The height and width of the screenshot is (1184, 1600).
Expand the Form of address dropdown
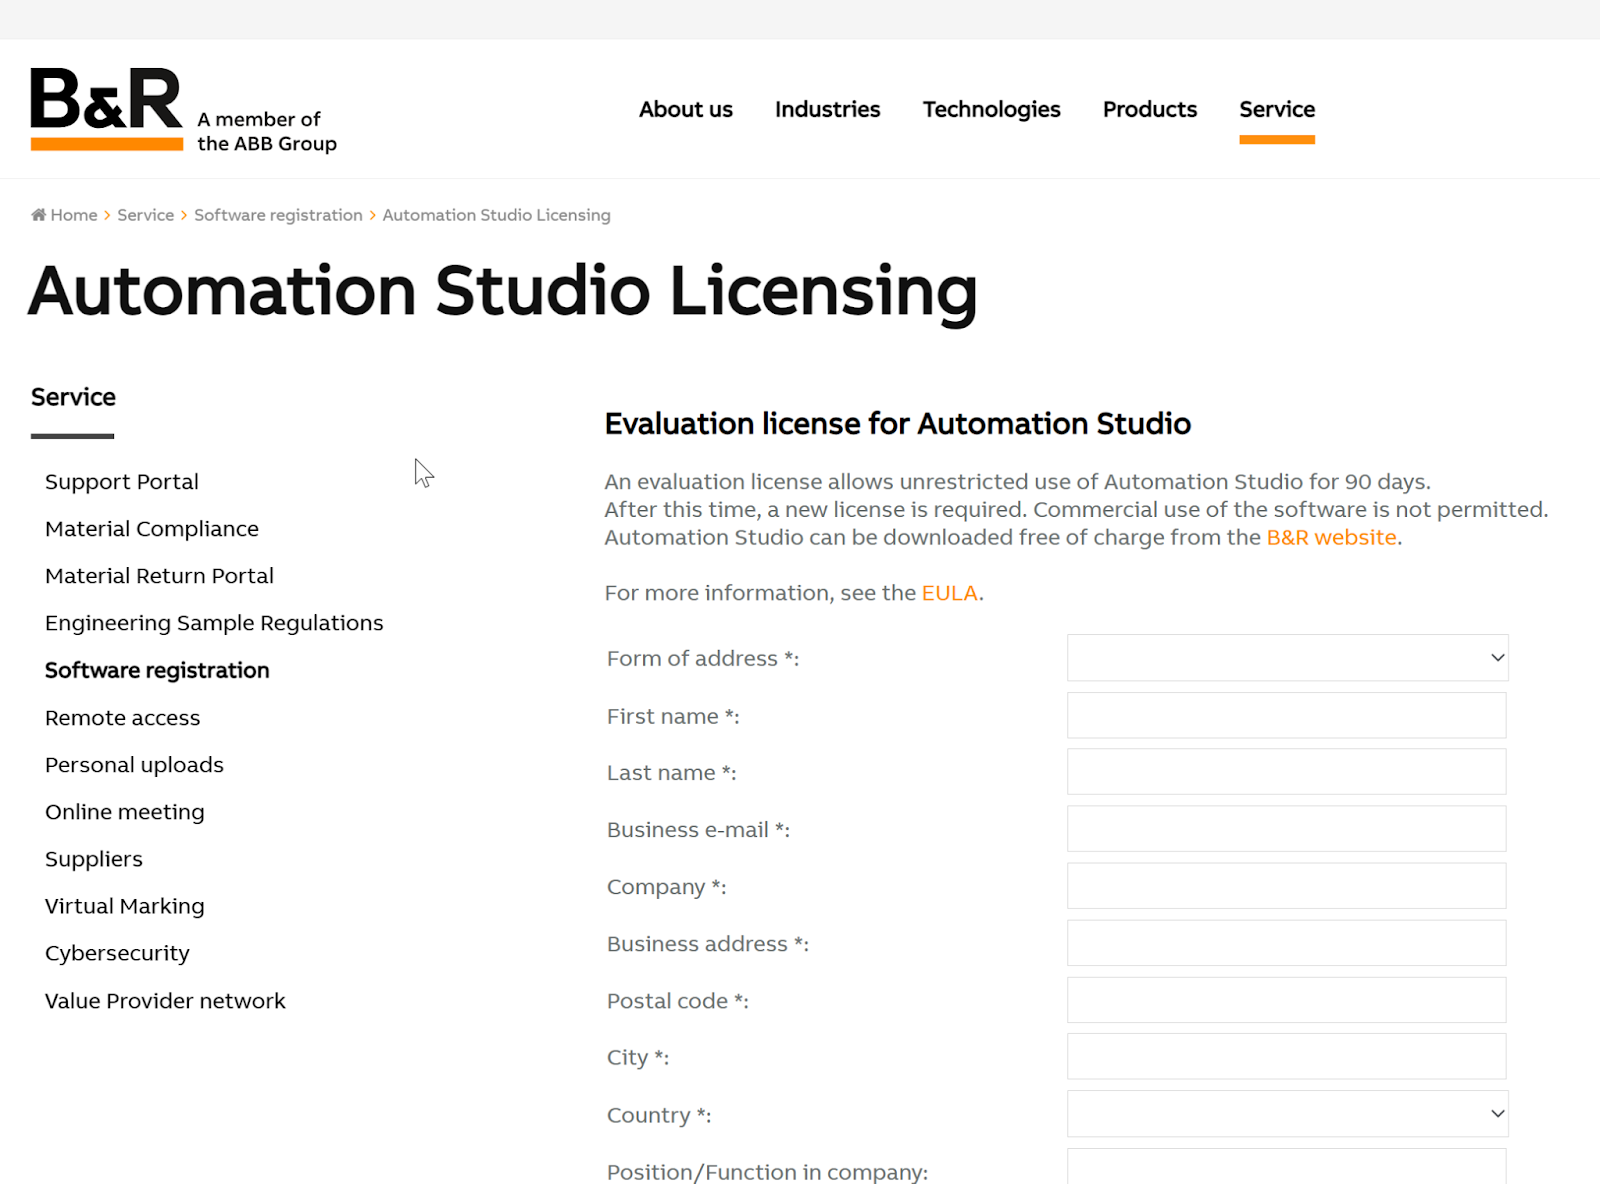[1287, 658]
